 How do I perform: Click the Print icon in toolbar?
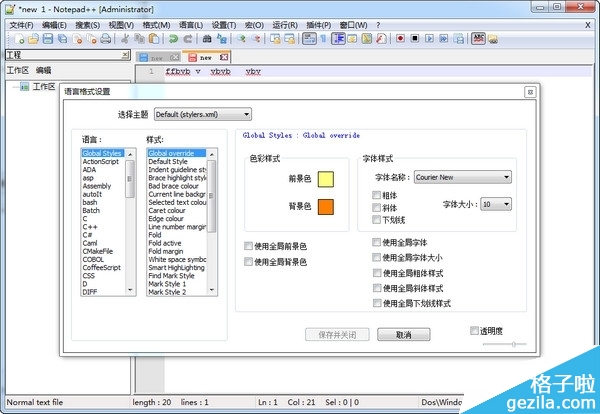pos(106,39)
